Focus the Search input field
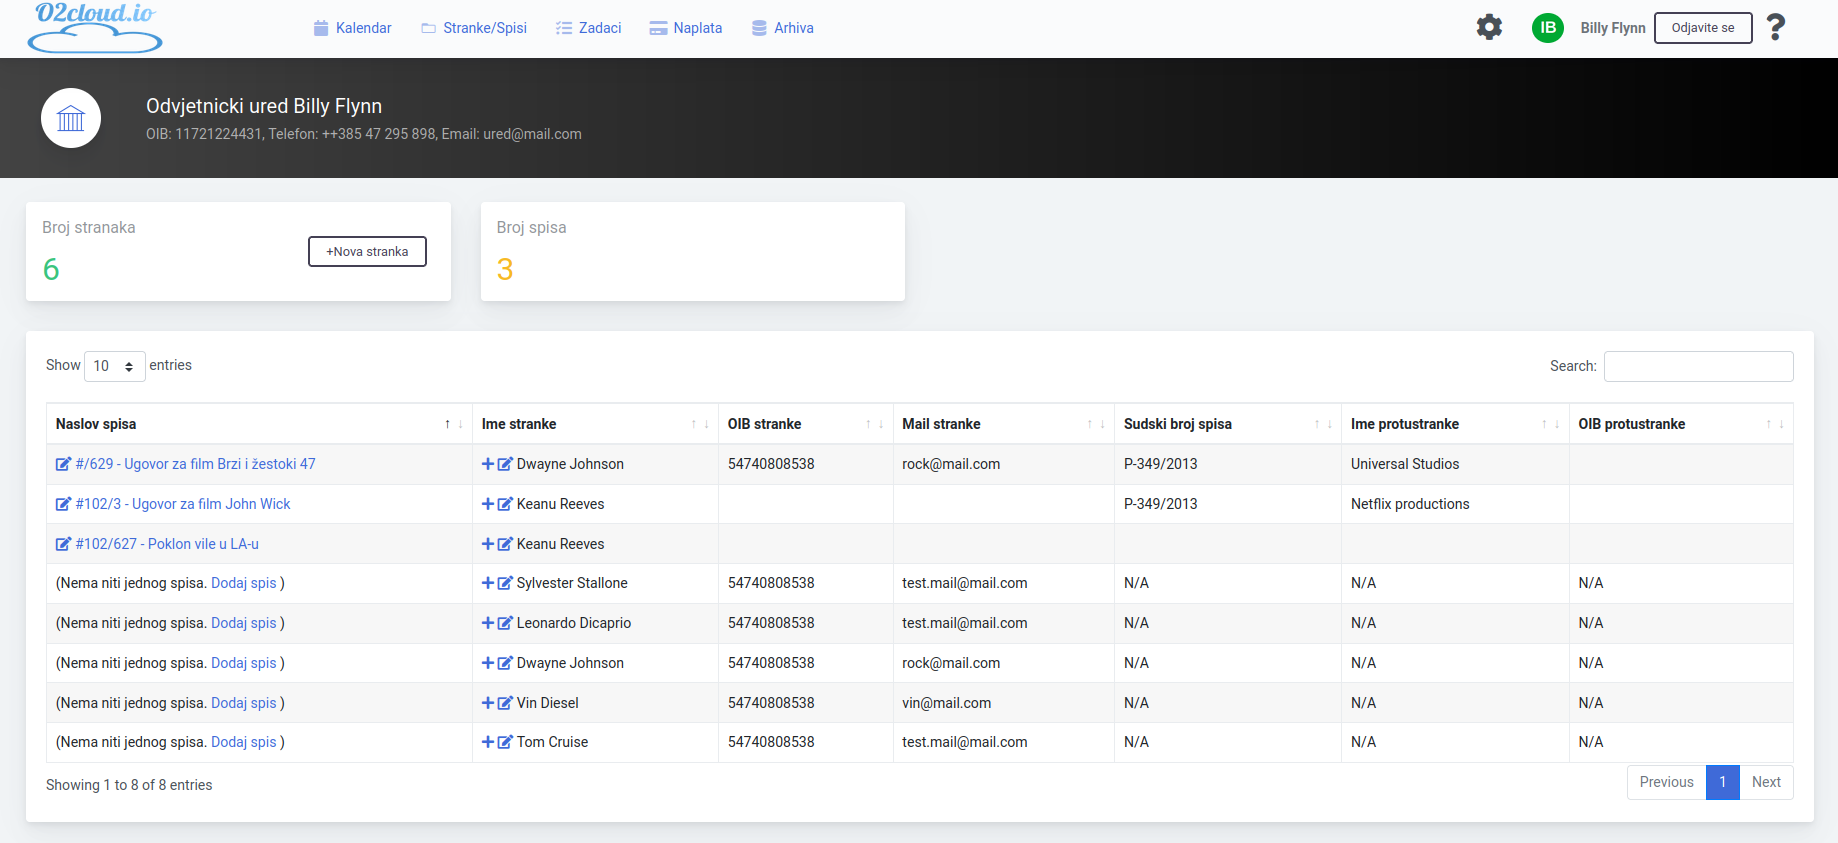Image resolution: width=1838 pixels, height=843 pixels. [1698, 366]
